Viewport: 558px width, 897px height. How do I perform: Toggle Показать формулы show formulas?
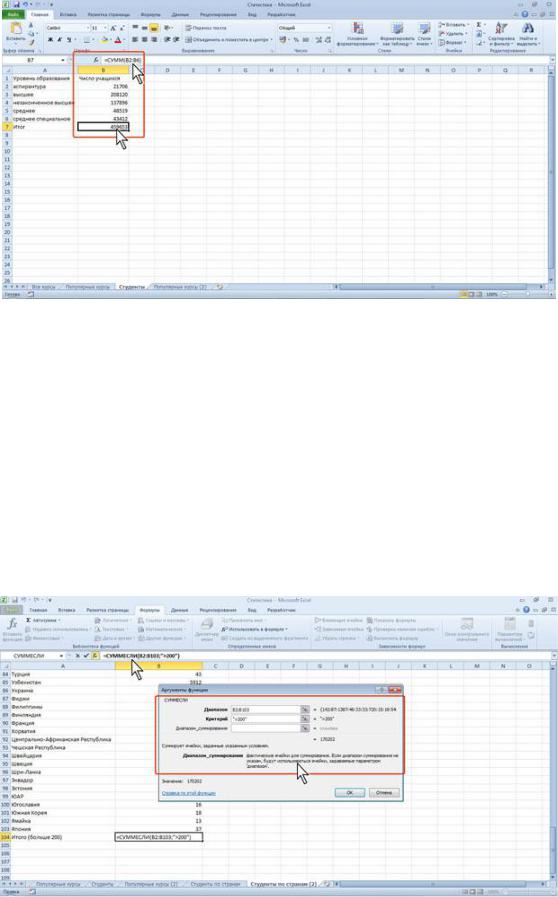click(391, 620)
